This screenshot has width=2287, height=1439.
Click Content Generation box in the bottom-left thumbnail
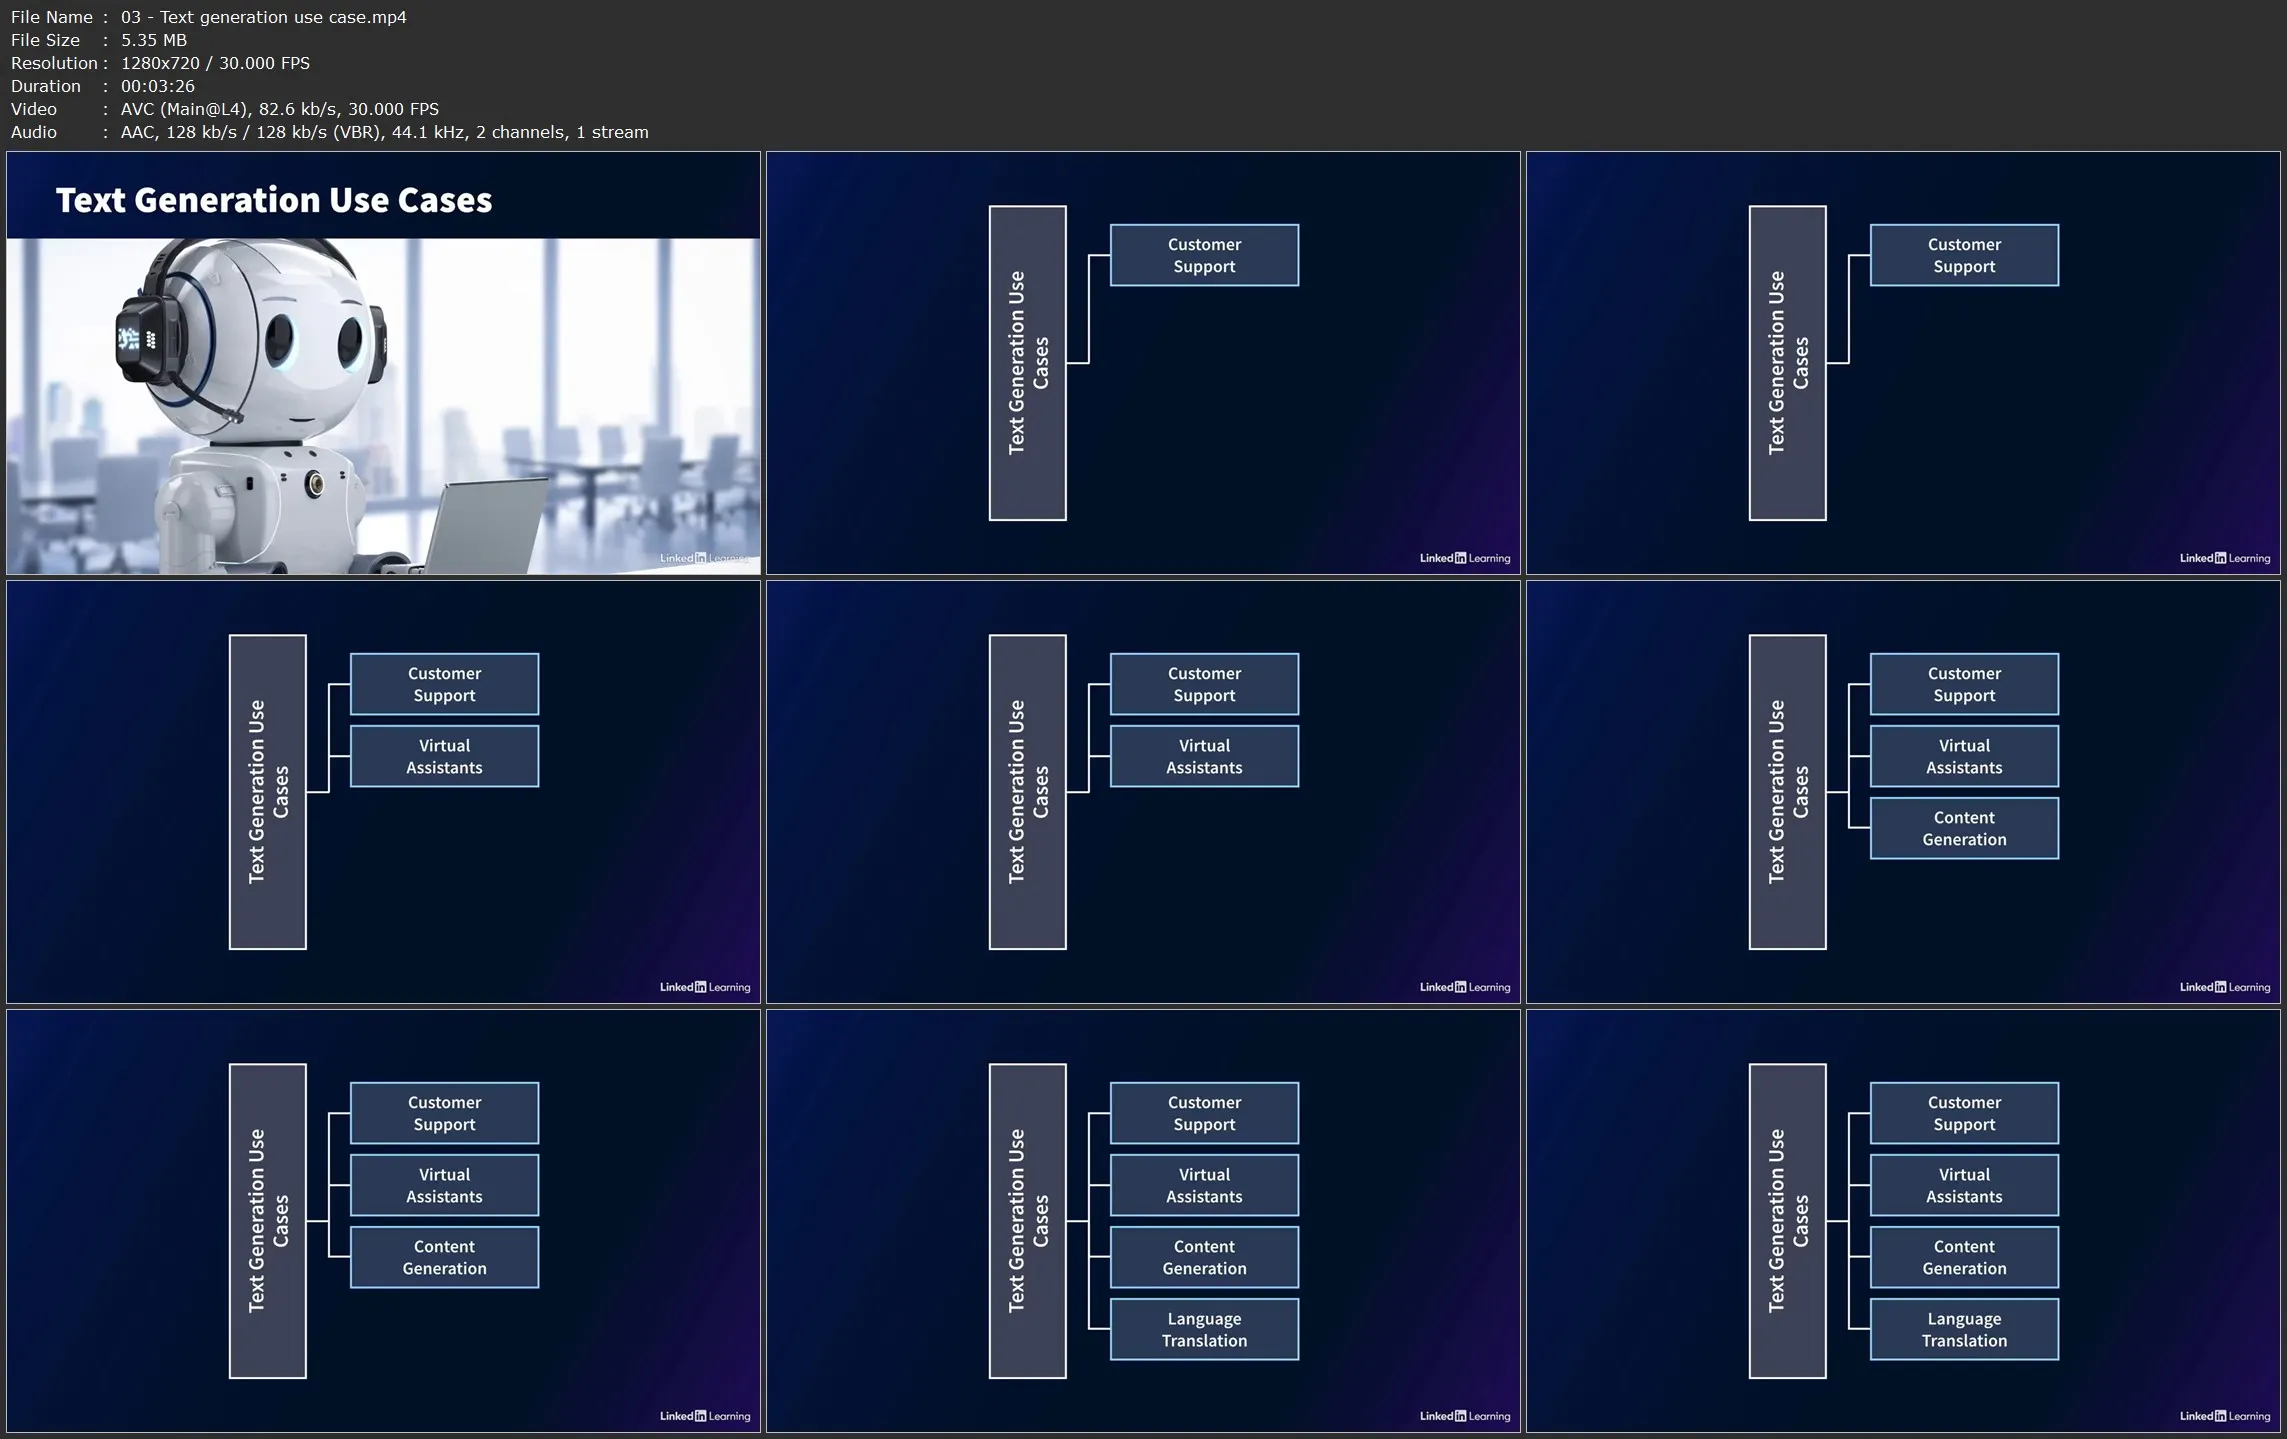click(444, 1257)
